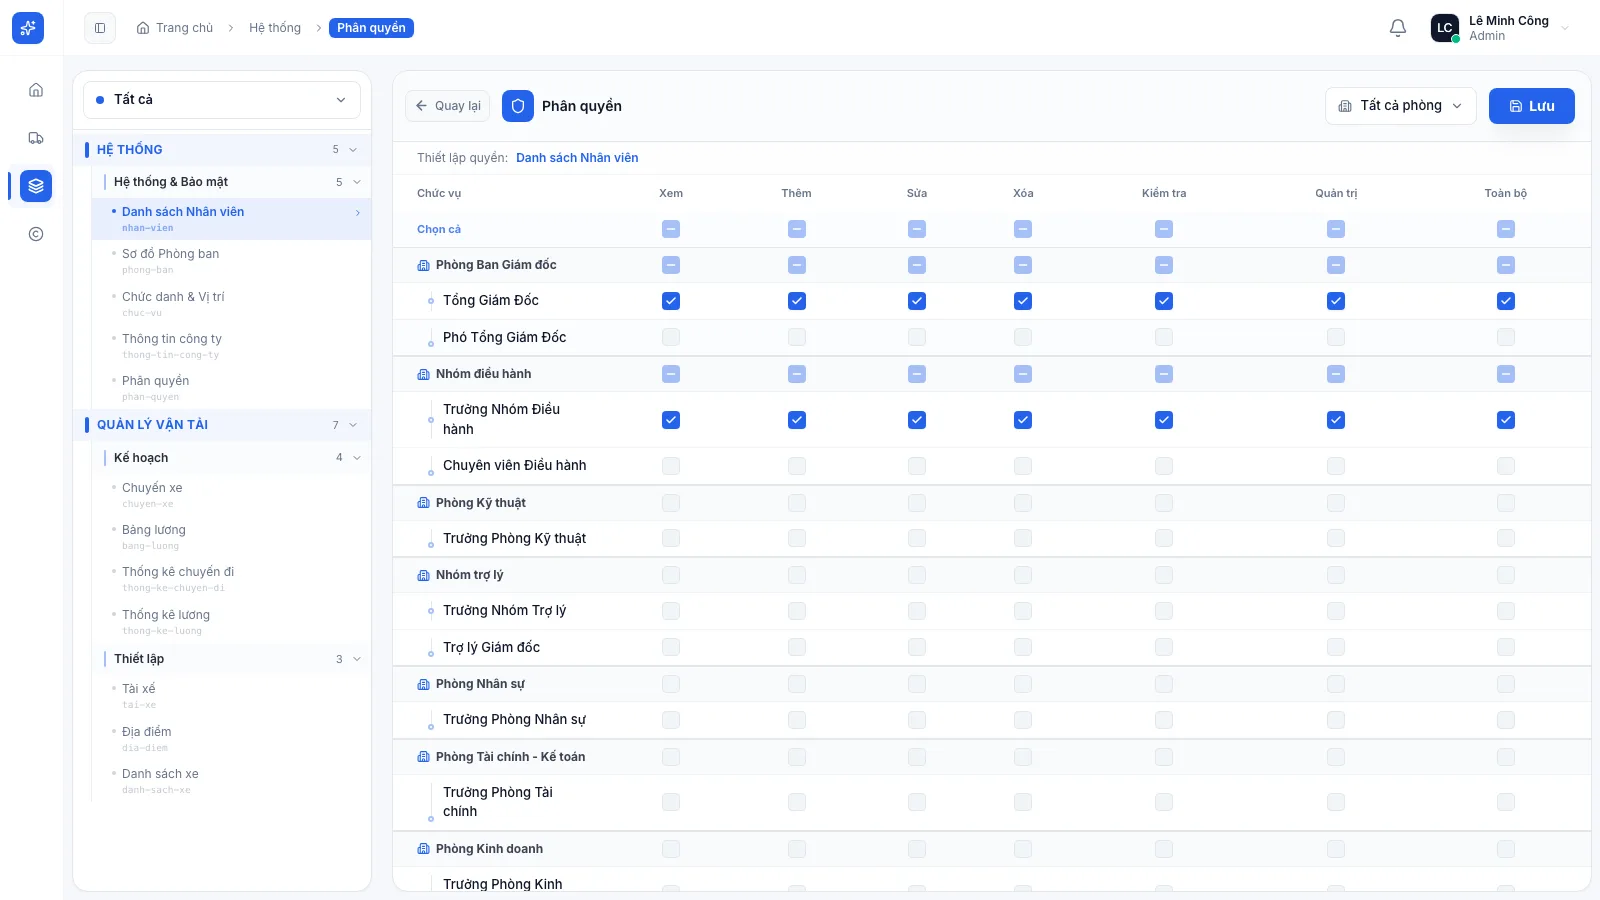Collapse the HỆ THỐNG section
Viewport: 1600px width, 900px height.
coord(222,150)
